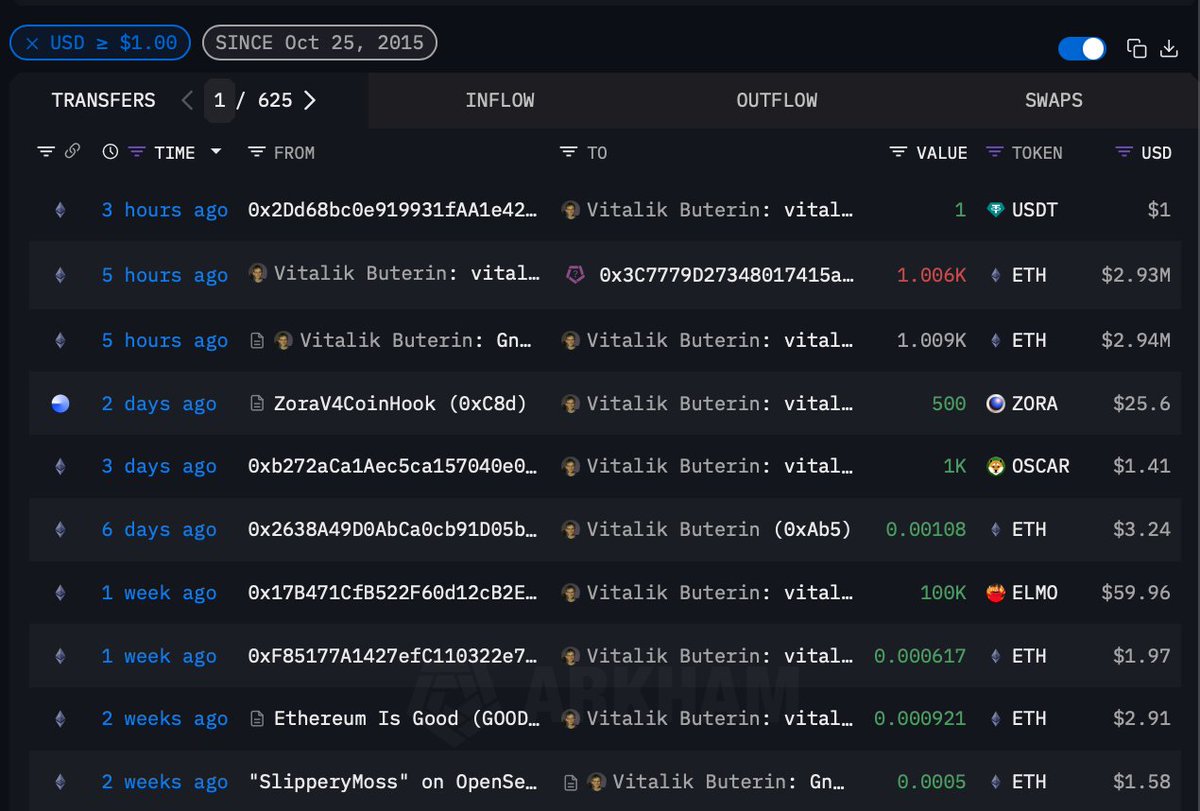Image resolution: width=1200 pixels, height=811 pixels.
Task: Expand the TIME sort dropdown arrow
Action: (215, 152)
